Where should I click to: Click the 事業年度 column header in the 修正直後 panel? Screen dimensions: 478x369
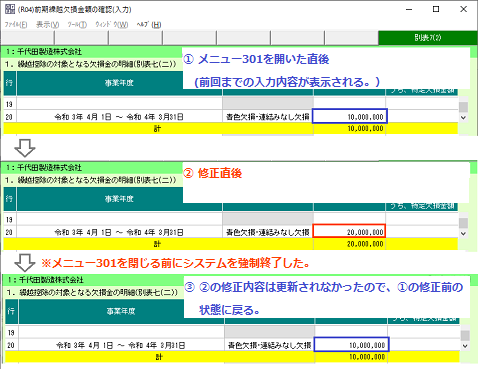119,199
